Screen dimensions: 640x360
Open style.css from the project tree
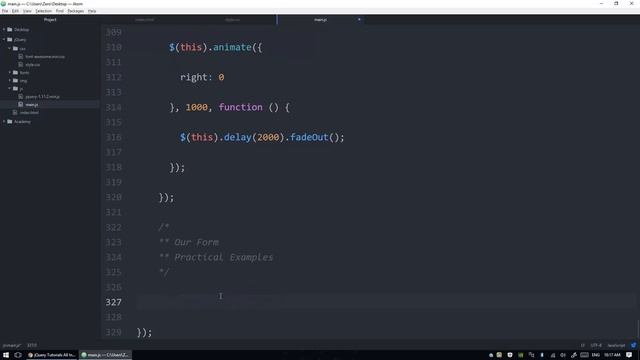tap(33, 64)
